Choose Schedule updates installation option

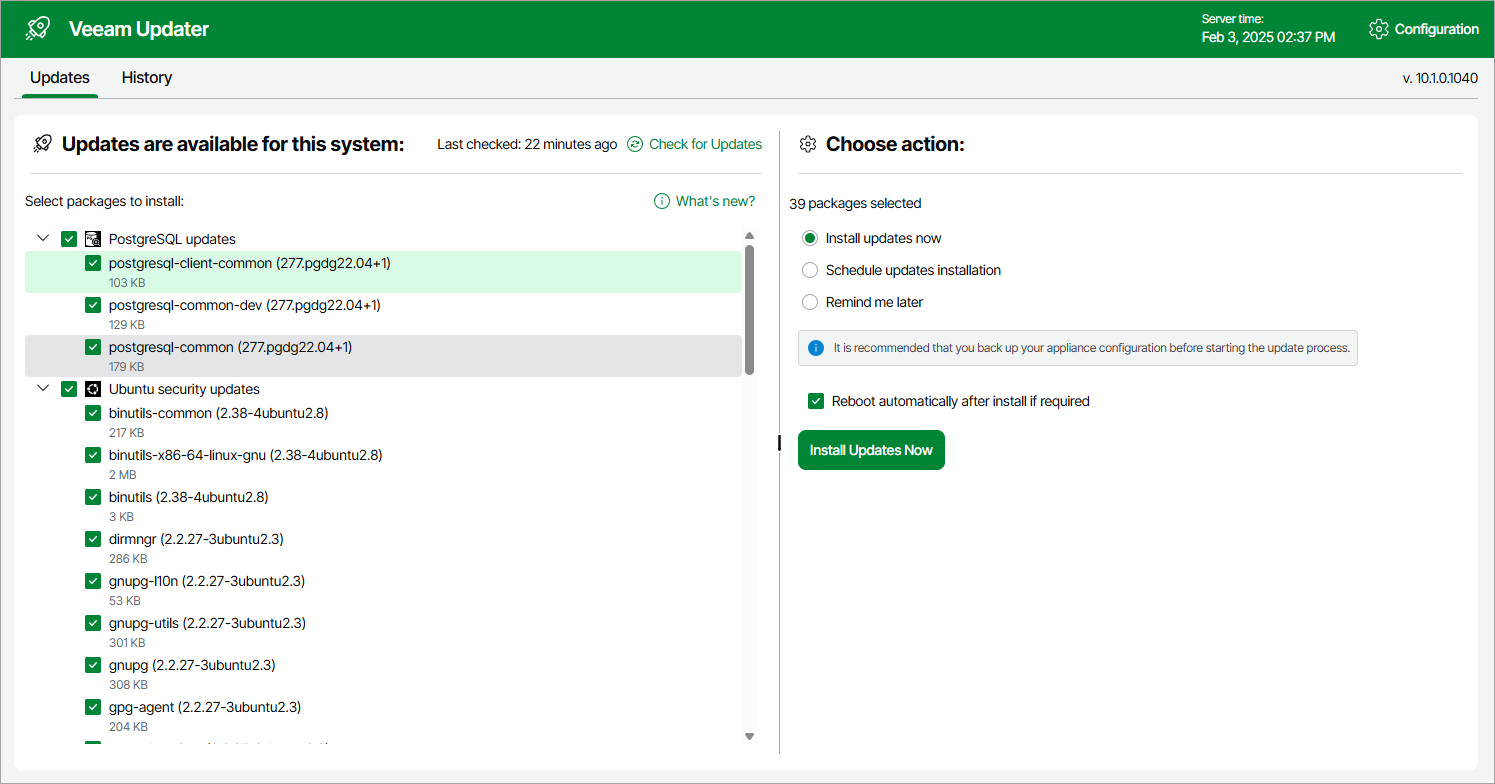coord(810,270)
